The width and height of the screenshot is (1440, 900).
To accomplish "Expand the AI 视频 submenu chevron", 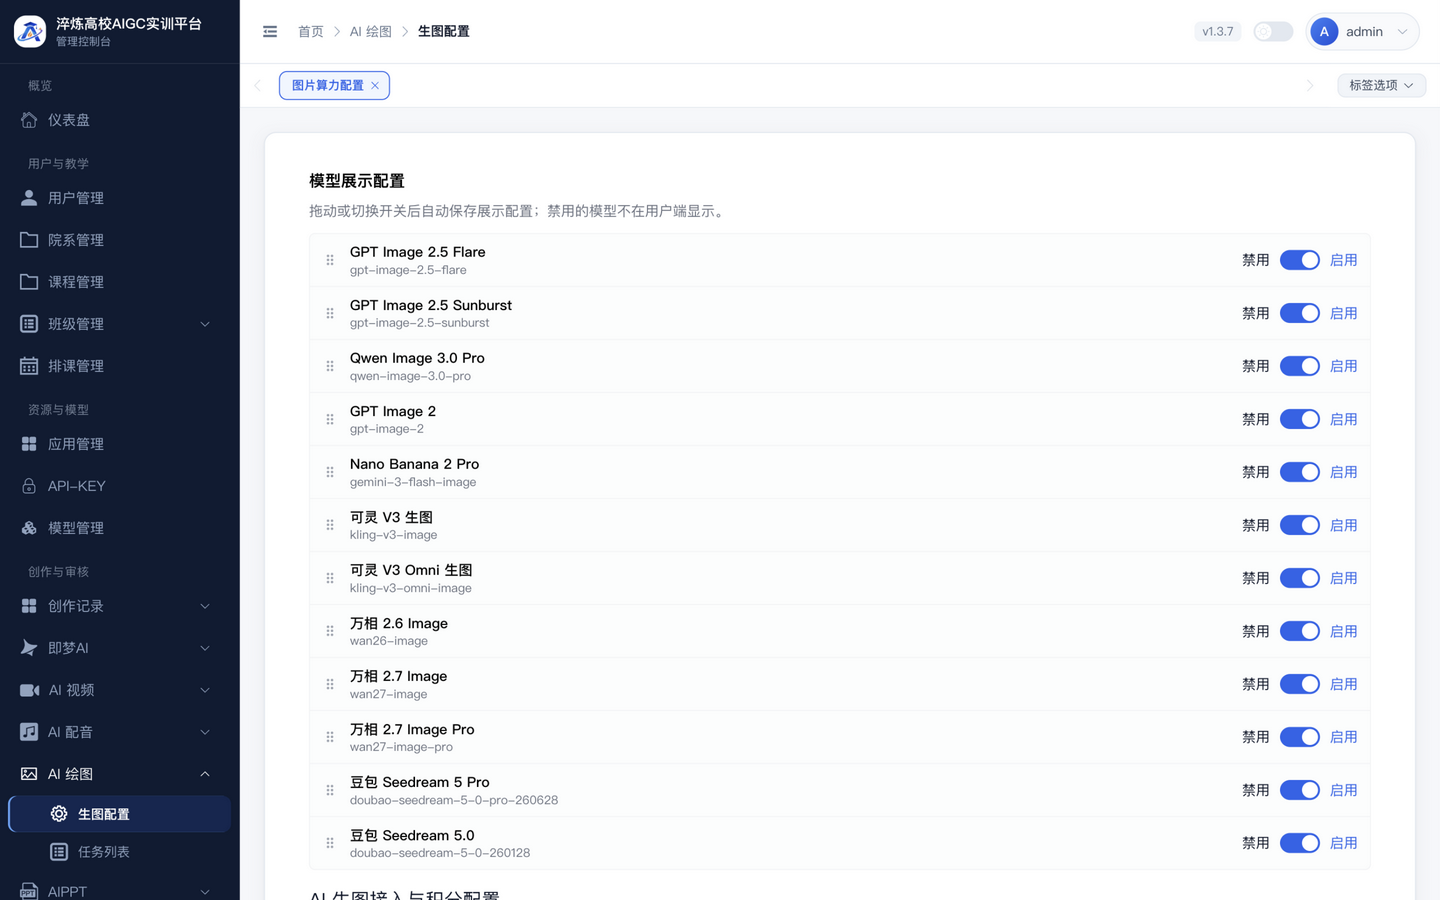I will click(x=205, y=690).
